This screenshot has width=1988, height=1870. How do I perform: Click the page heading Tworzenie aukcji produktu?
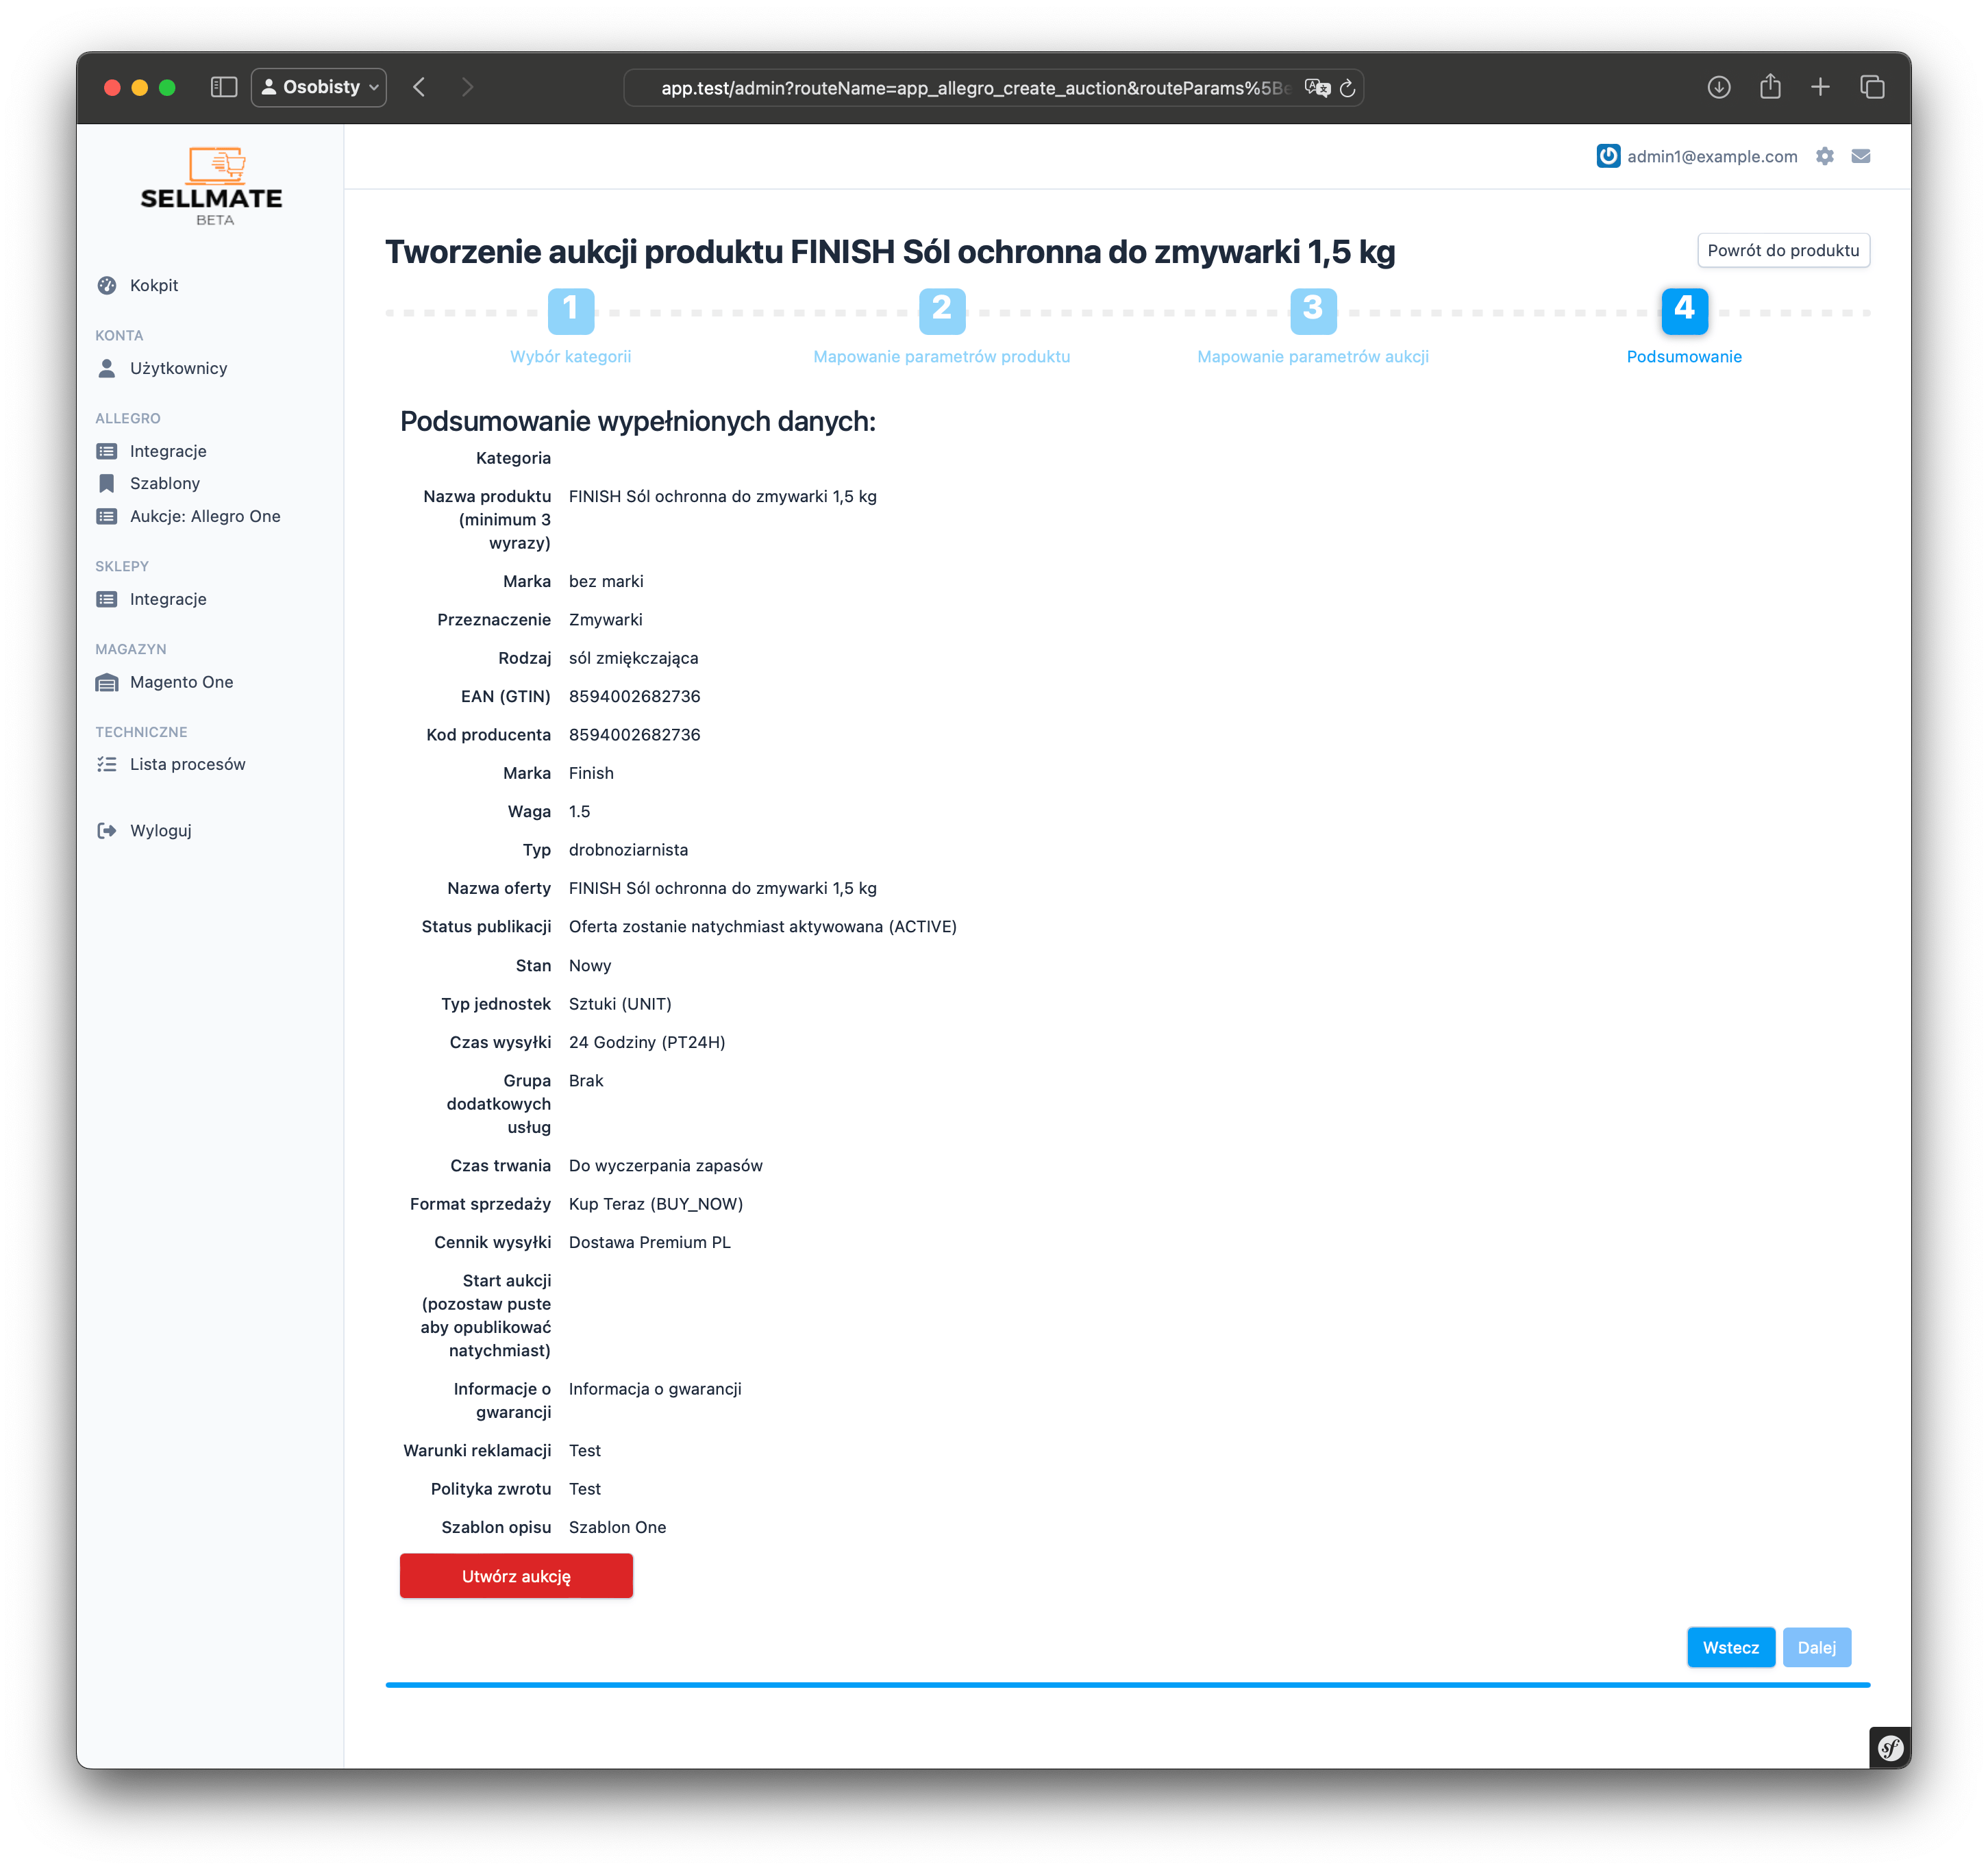point(890,251)
